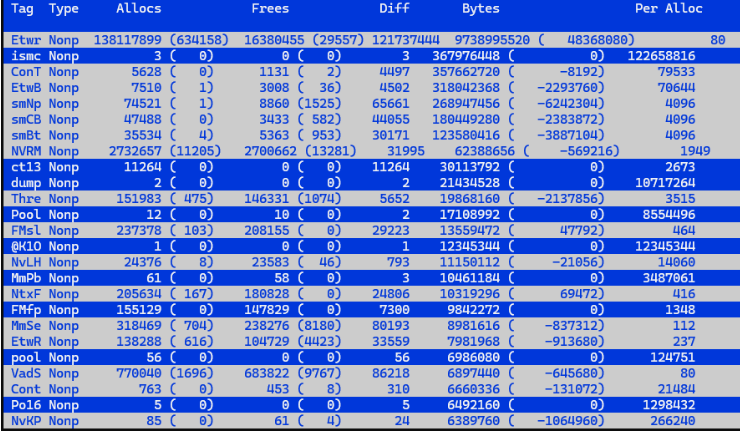Click EtwR frees value 104729

(x=266, y=341)
